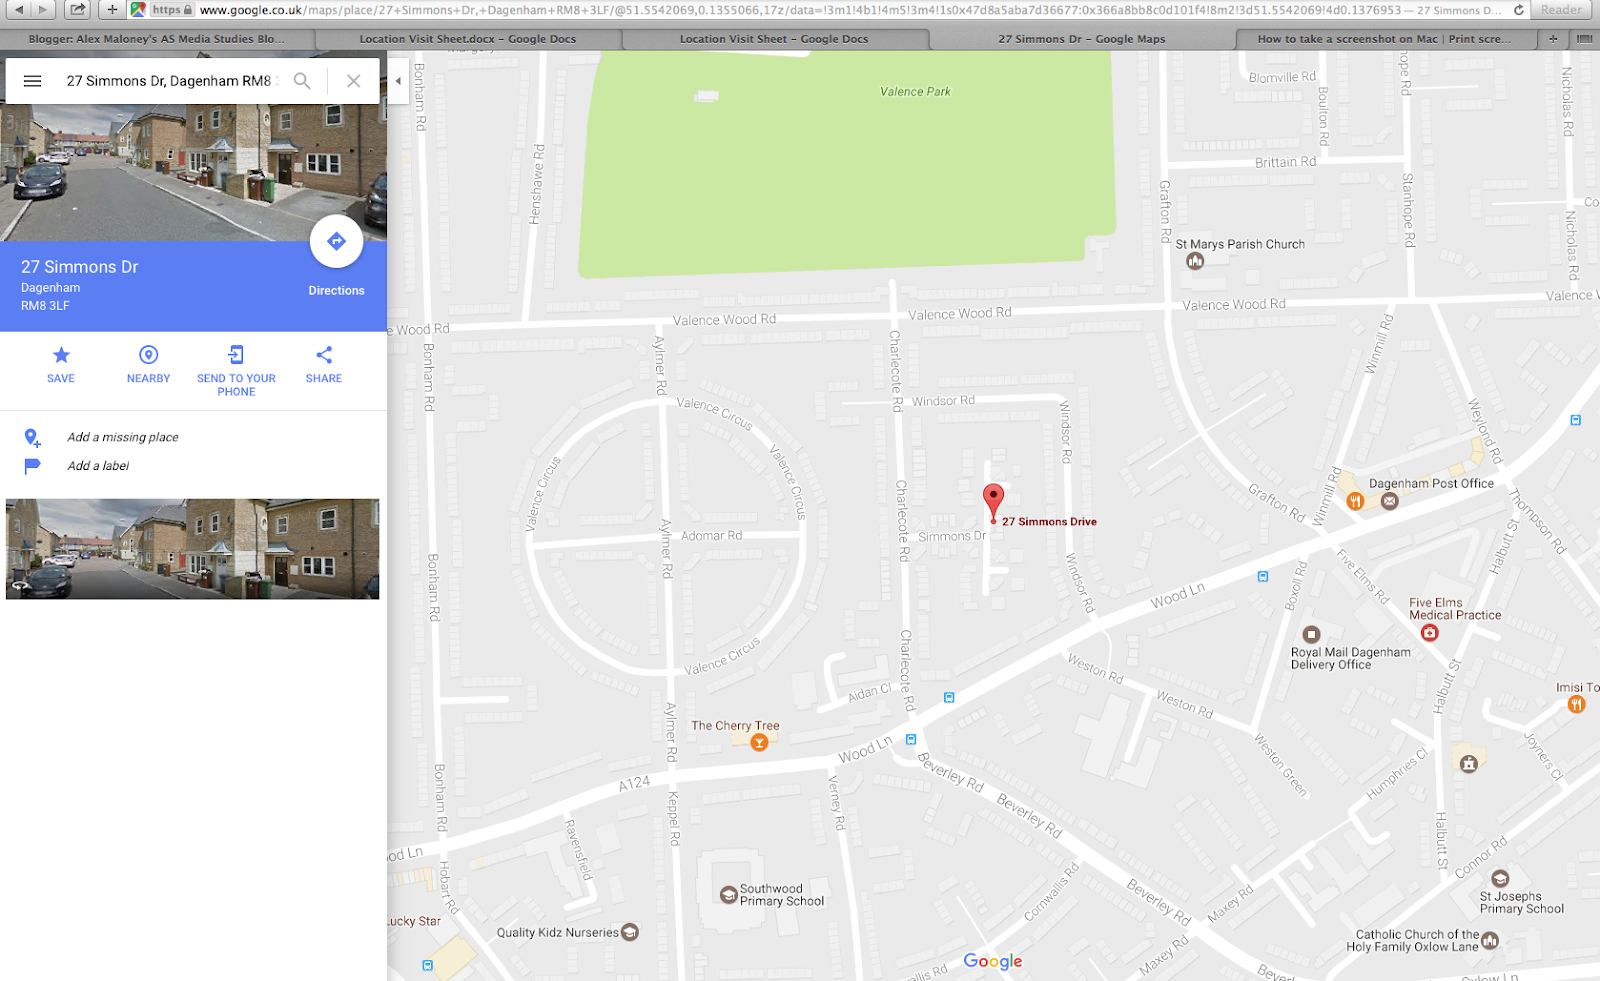This screenshot has width=1600, height=981.
Task: Show all tabs button in tab bar
Action: 1584,39
